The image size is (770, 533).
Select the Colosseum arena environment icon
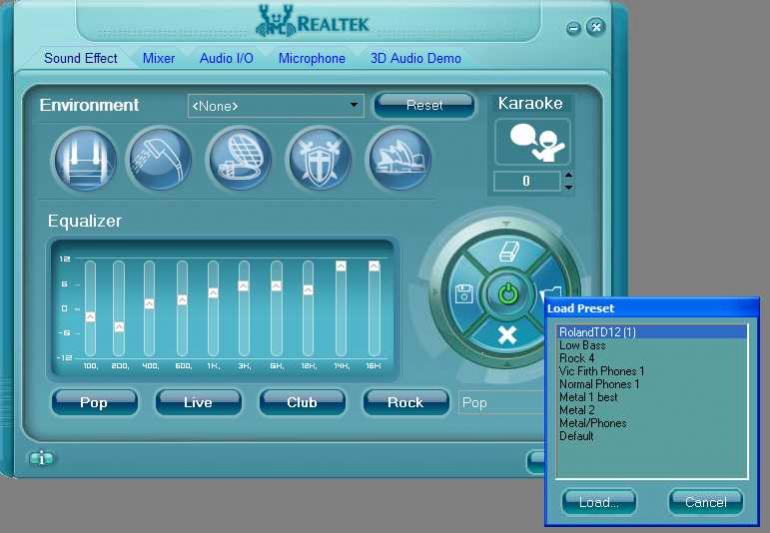[x=240, y=160]
